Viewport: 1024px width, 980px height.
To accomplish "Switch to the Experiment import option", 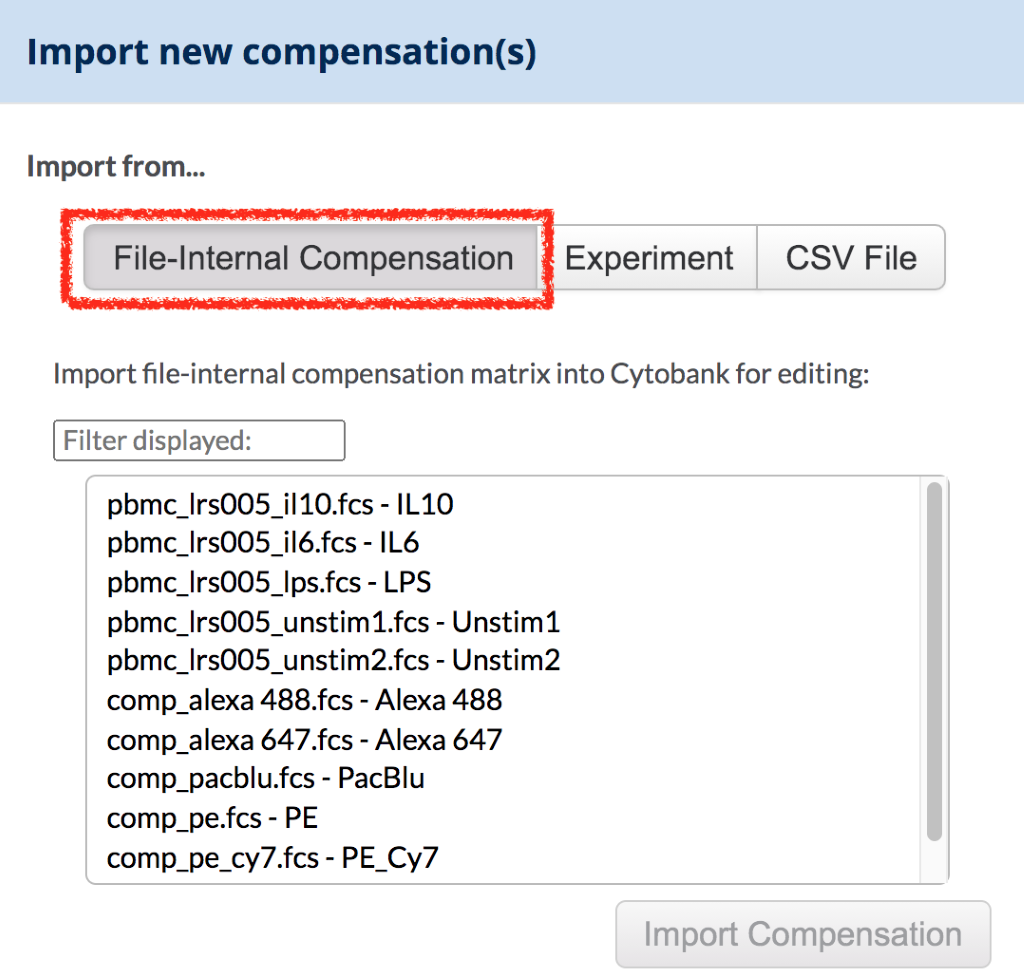I will point(649,258).
